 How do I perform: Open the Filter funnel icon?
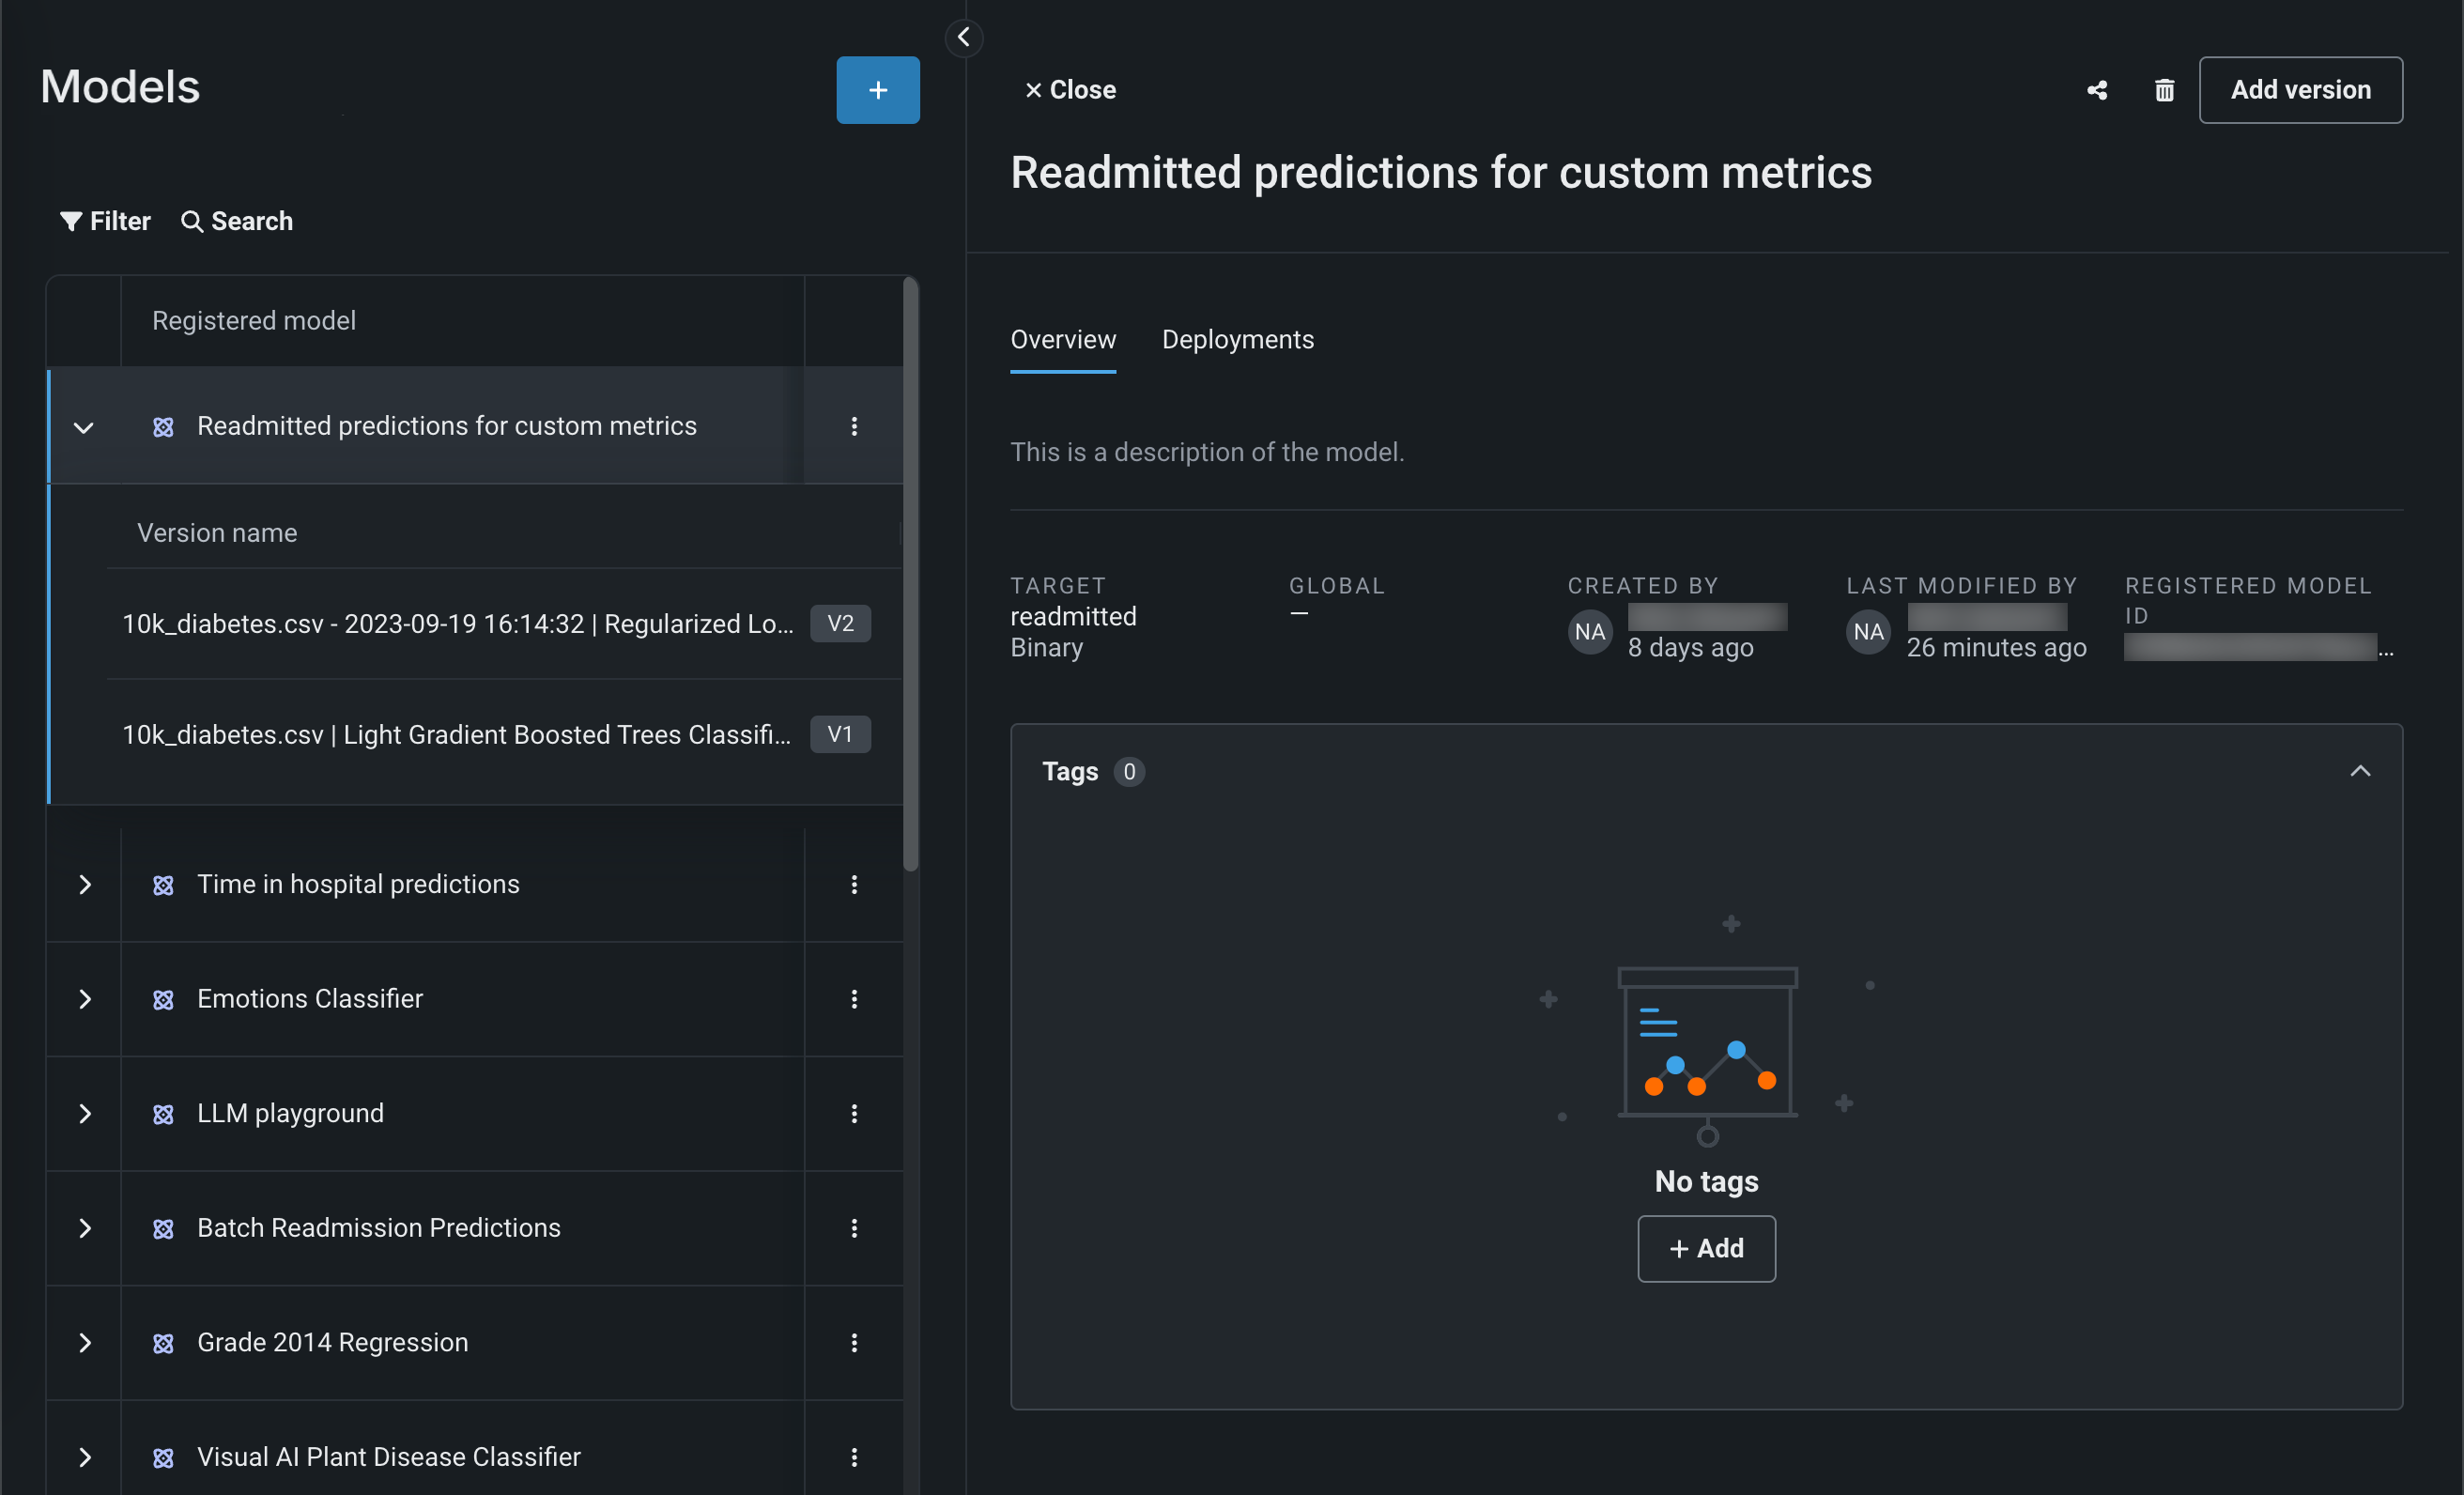tap(70, 221)
